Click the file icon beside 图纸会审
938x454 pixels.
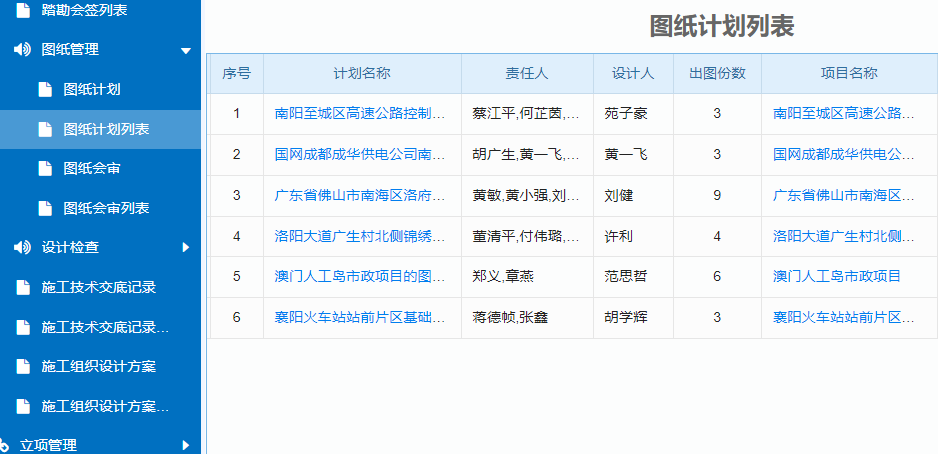(x=44, y=168)
